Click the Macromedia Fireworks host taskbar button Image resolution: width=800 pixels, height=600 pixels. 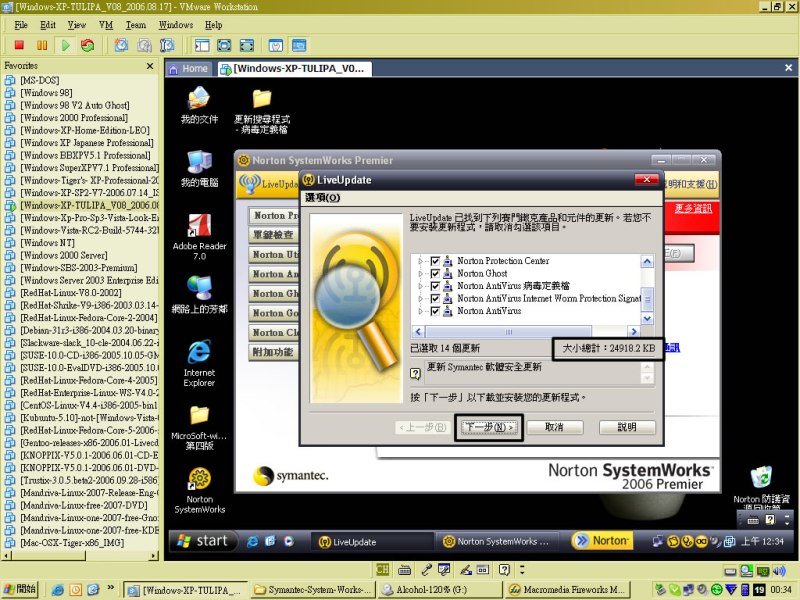[x=567, y=590]
